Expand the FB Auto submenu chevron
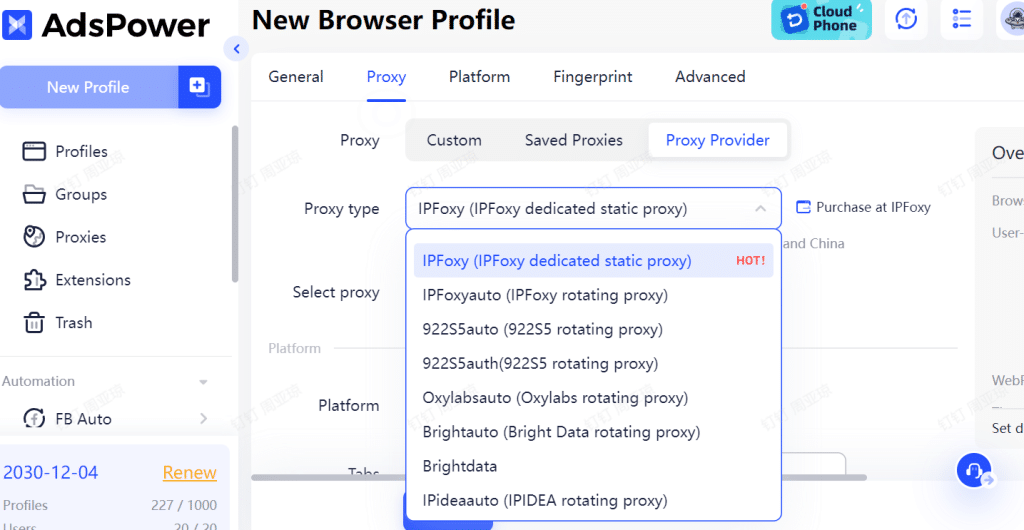 pyautogui.click(x=203, y=418)
